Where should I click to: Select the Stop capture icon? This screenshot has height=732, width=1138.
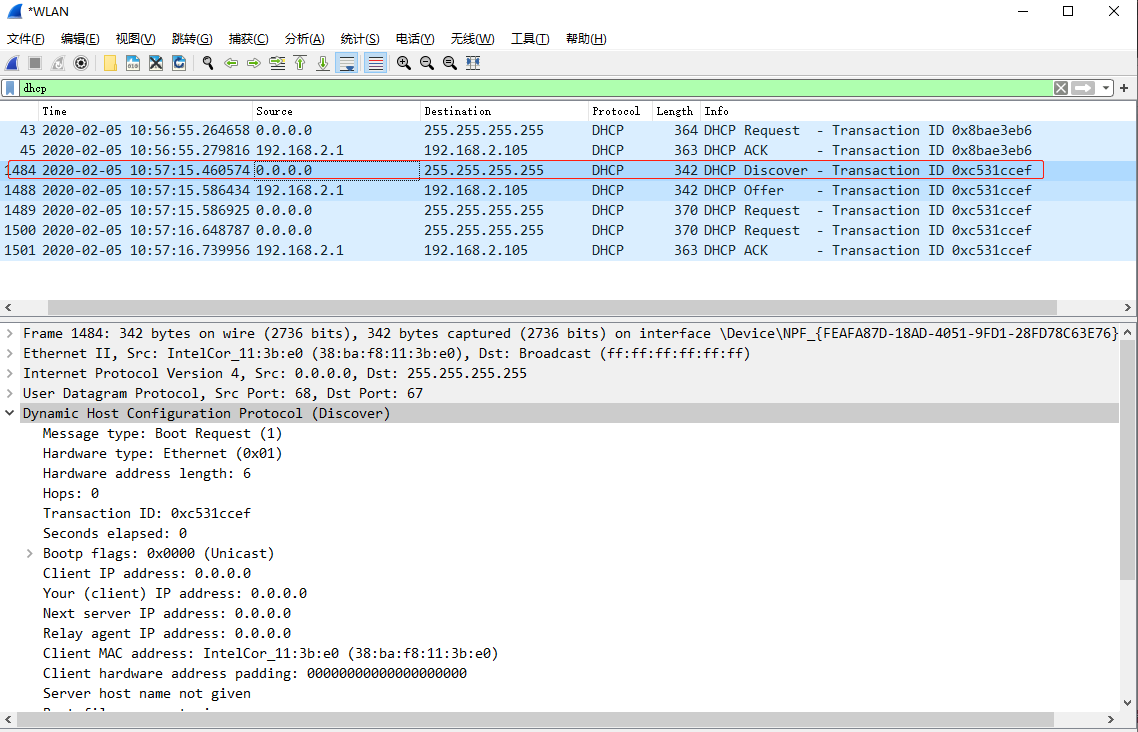pos(33,63)
